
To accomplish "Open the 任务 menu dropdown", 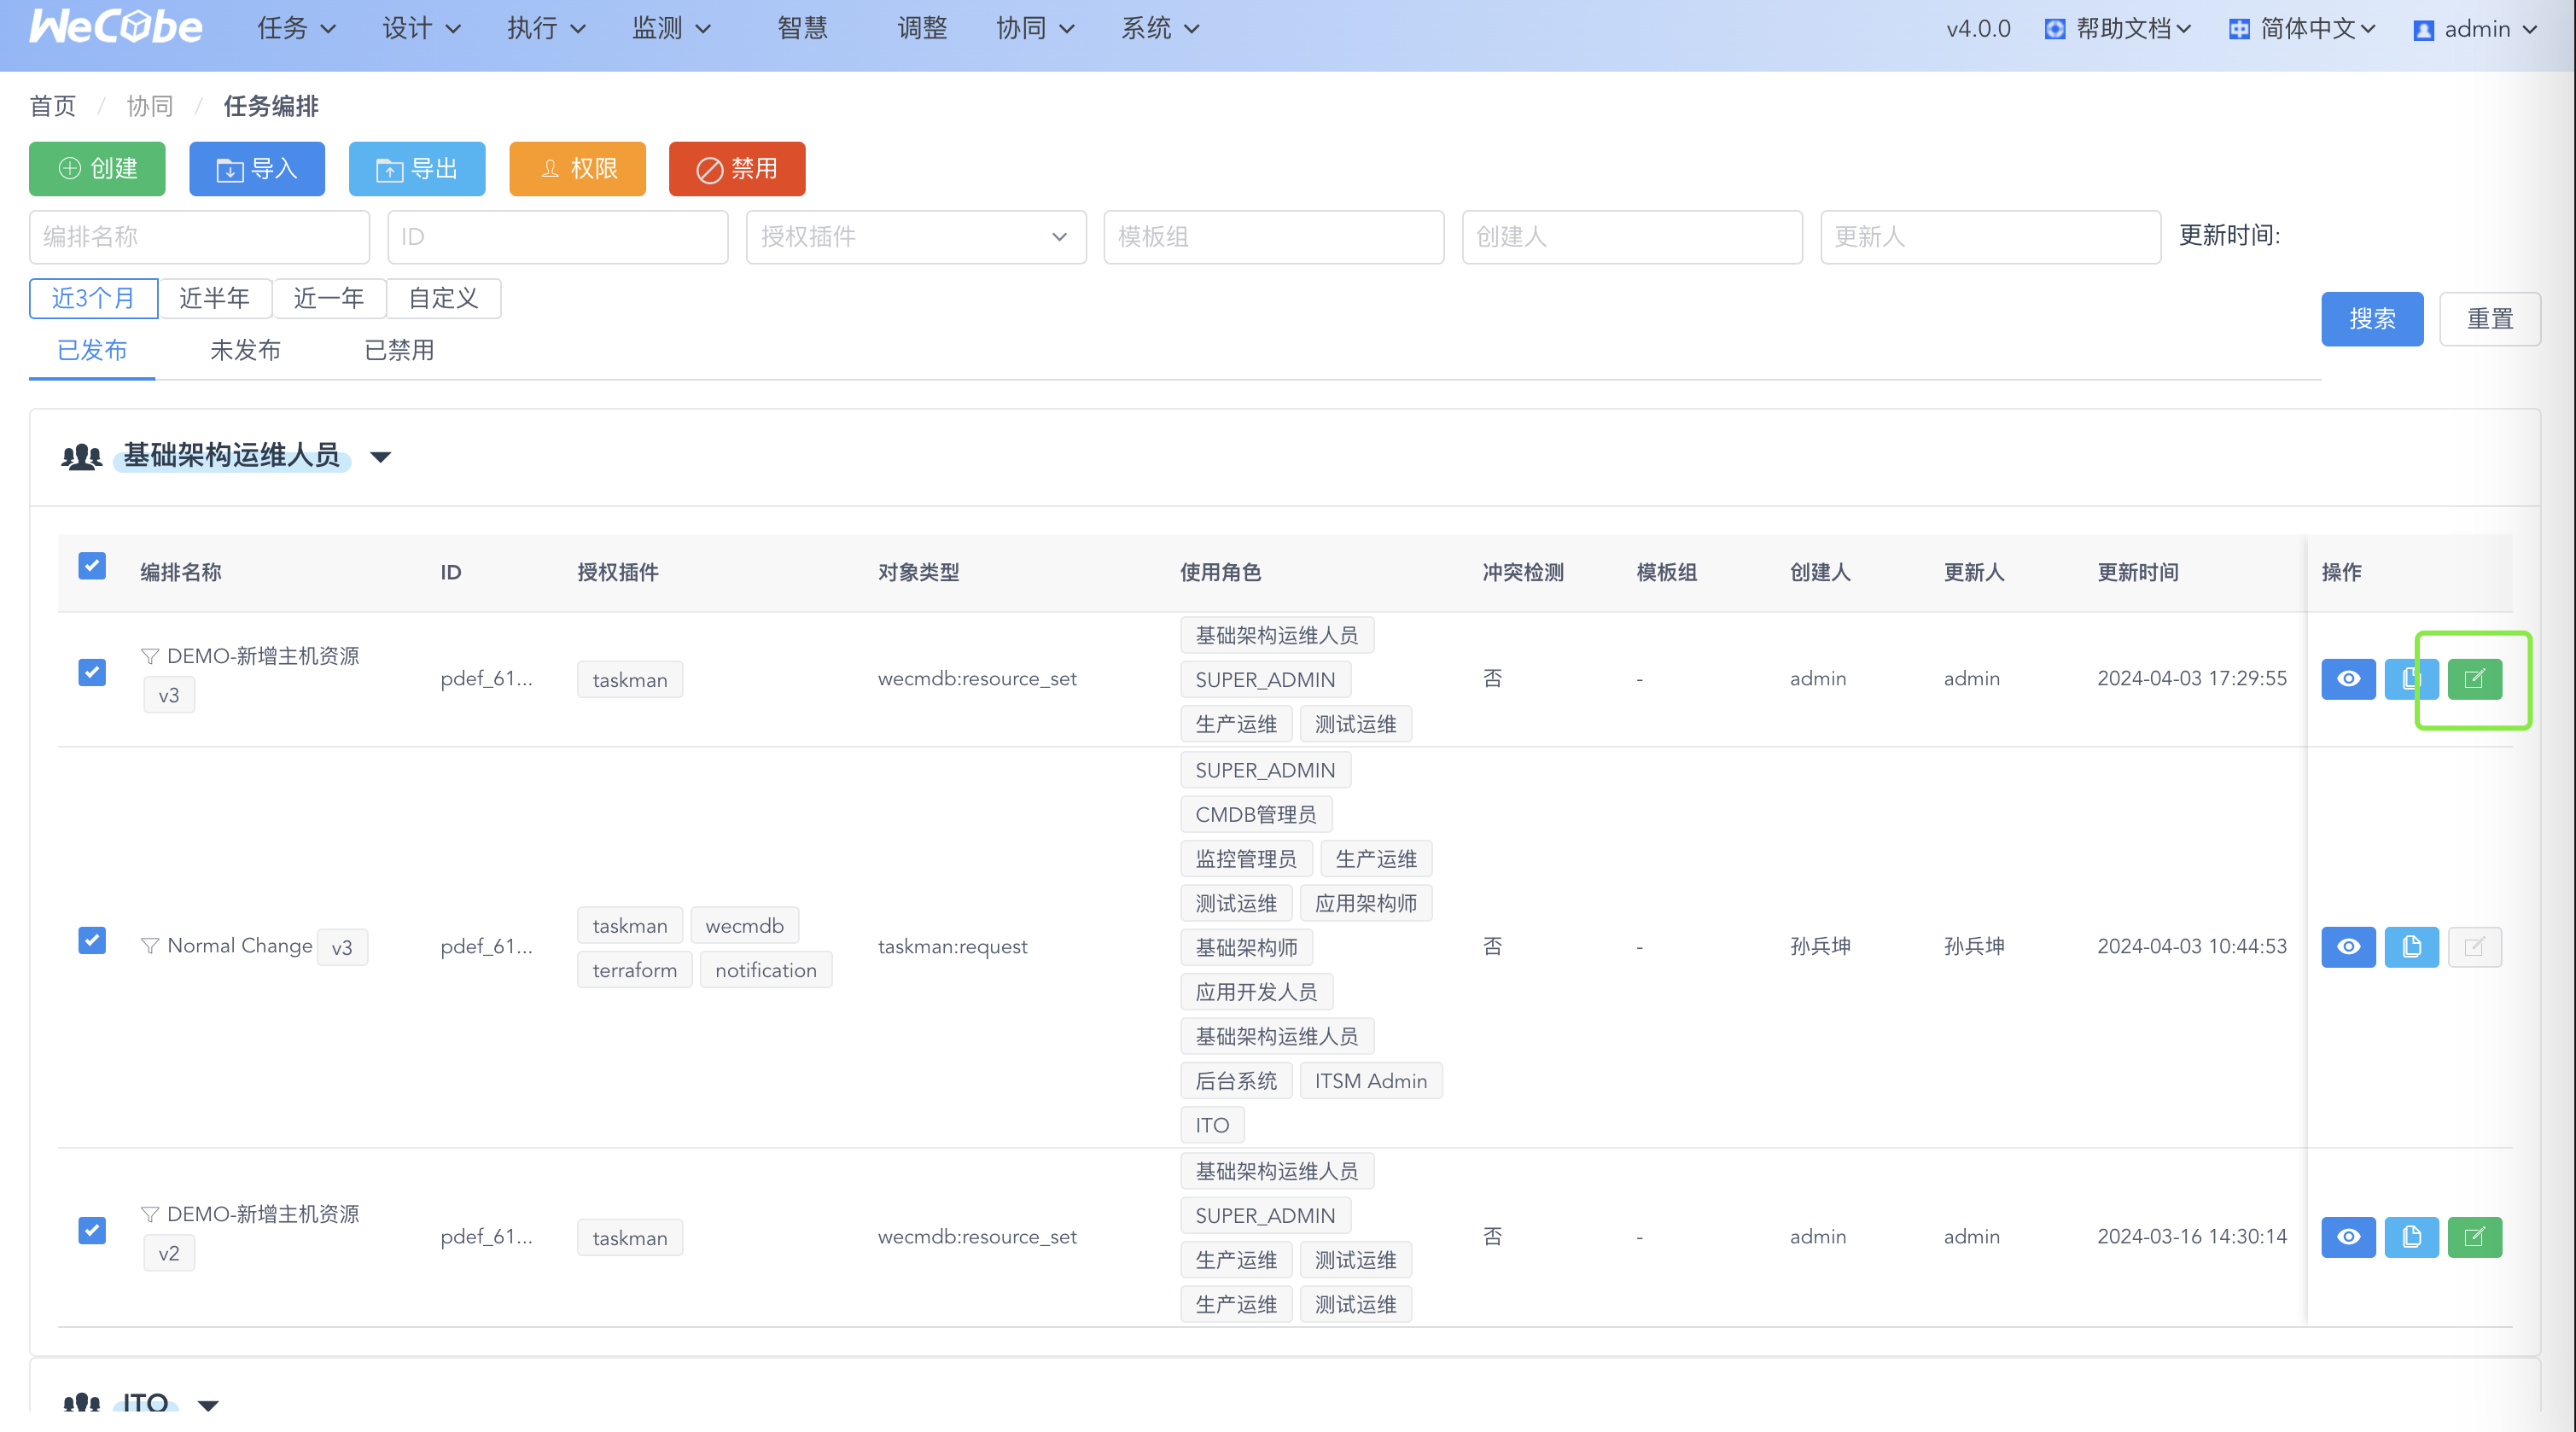I will pos(296,28).
